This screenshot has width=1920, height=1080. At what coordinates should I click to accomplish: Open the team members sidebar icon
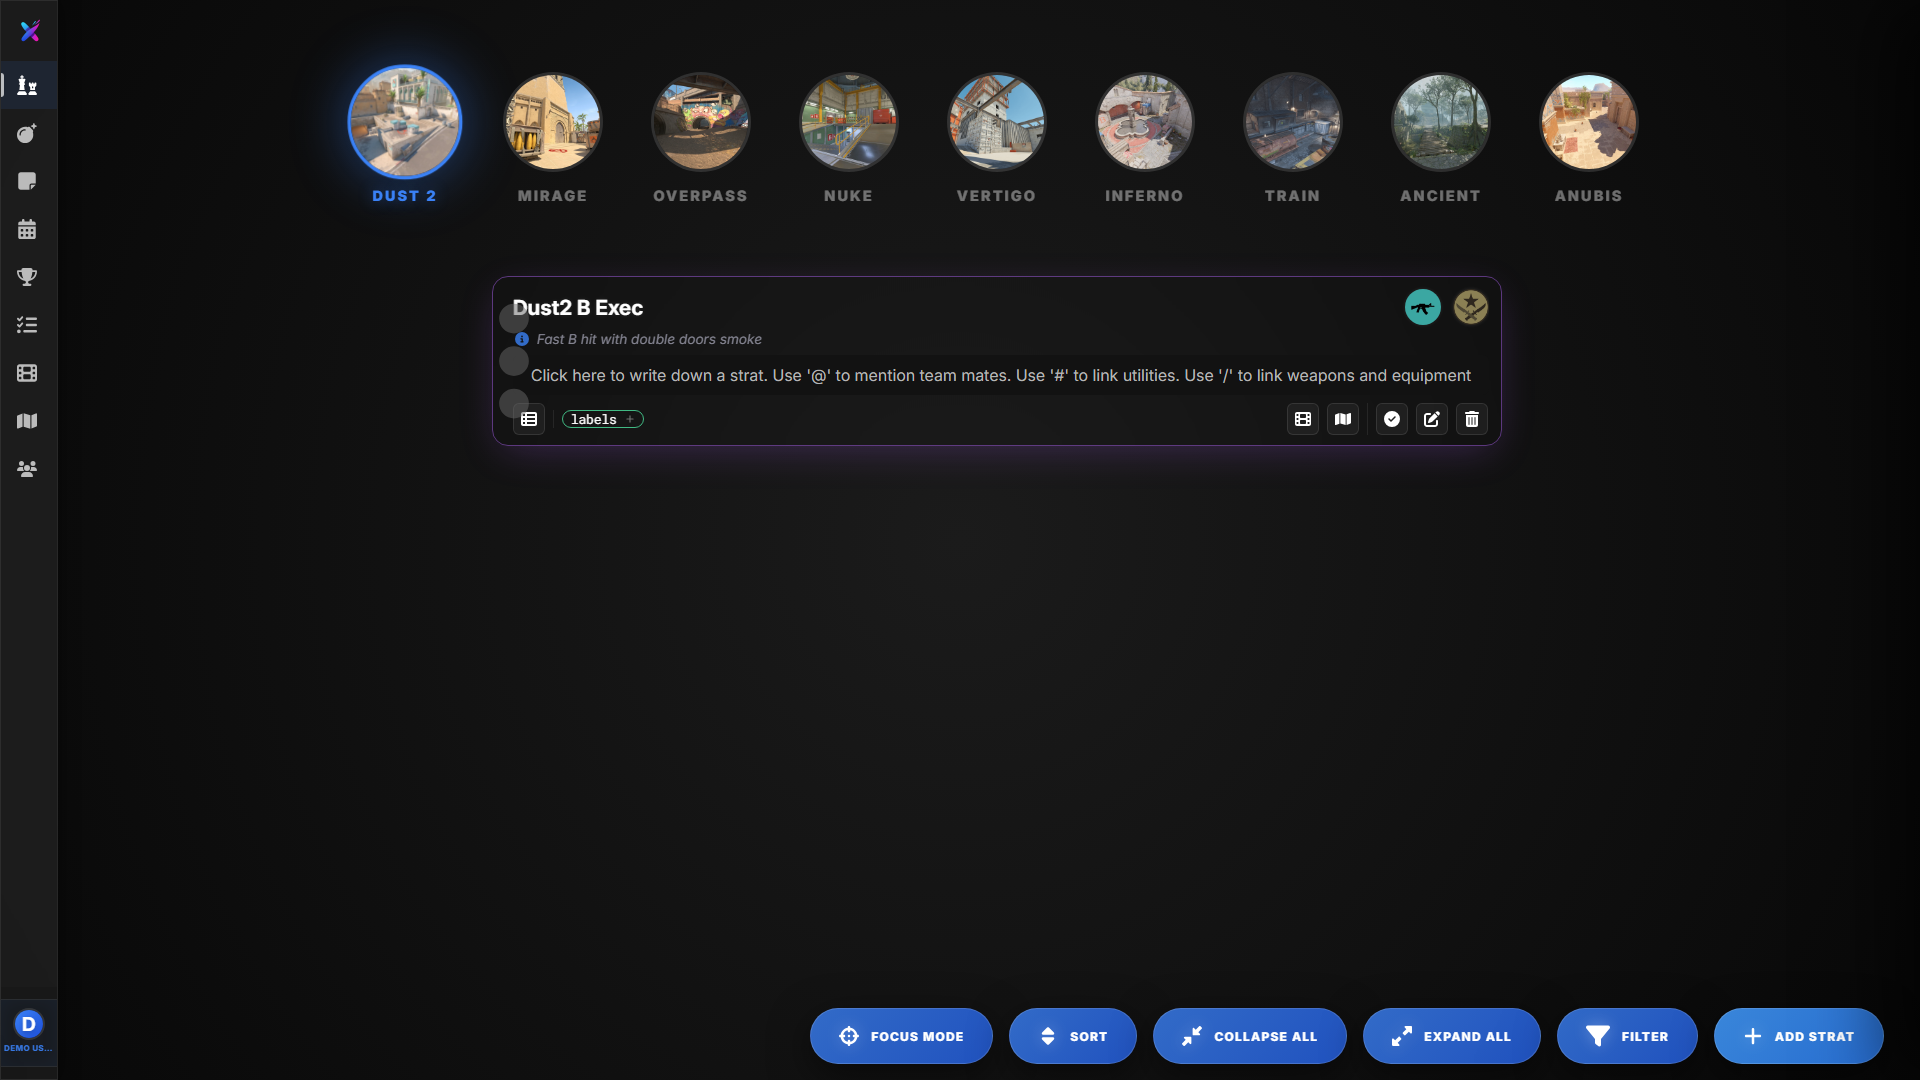click(27, 469)
